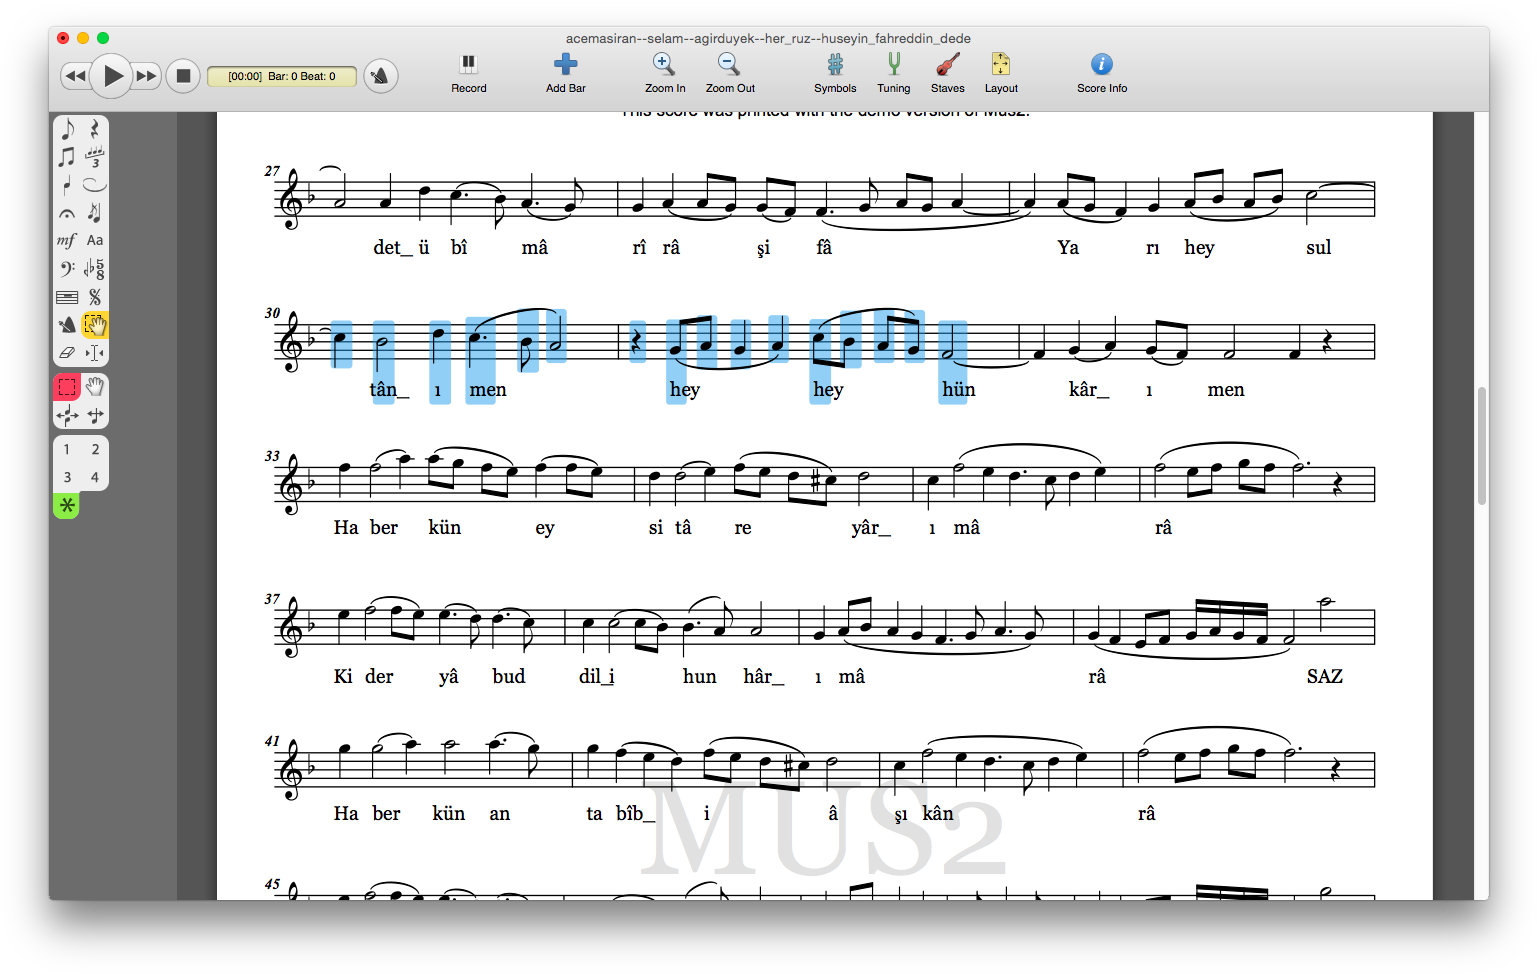Screen dimensions: 1537x974
Task: Activate the red dashed rectangle selection mode
Action: click(x=67, y=387)
